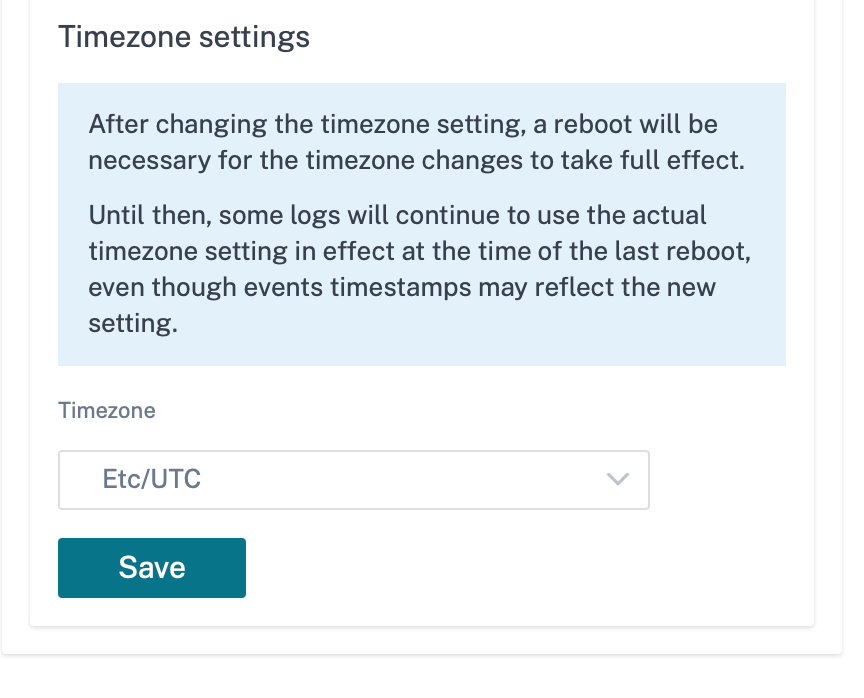
Task: Click the paragraph starting Until then
Action: pyautogui.click(x=419, y=269)
